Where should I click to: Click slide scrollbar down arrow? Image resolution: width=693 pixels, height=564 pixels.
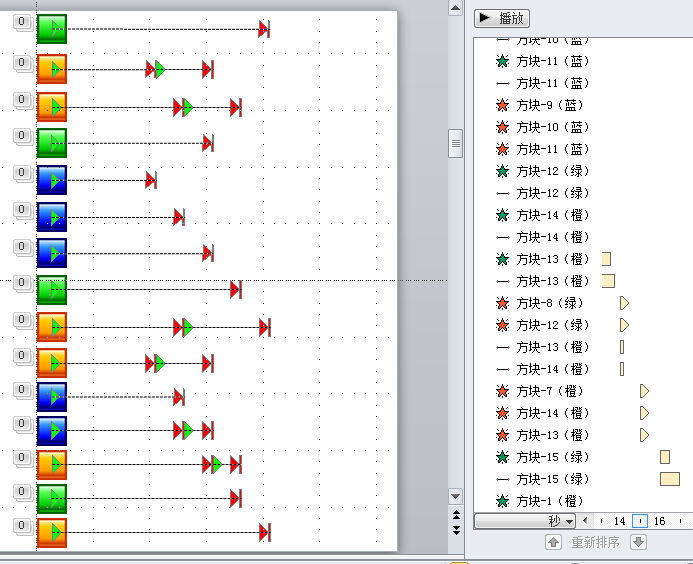(x=455, y=496)
